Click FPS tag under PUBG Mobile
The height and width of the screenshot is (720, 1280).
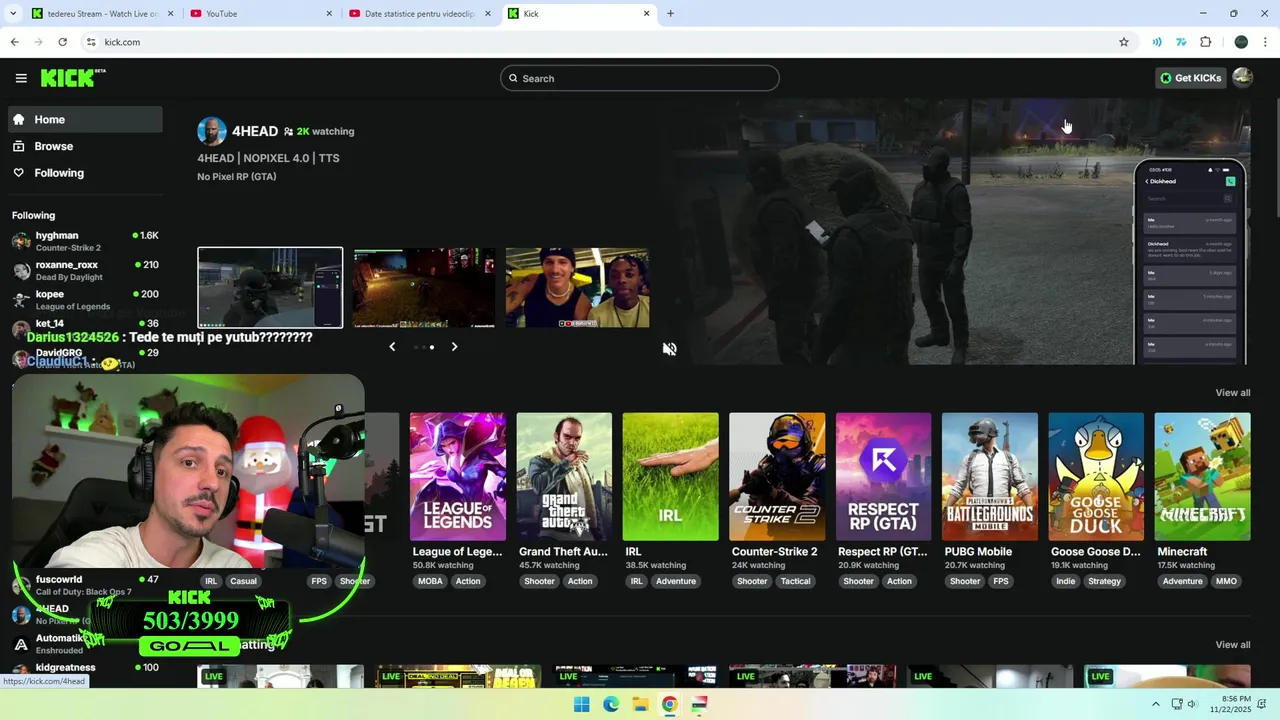pos(1001,581)
